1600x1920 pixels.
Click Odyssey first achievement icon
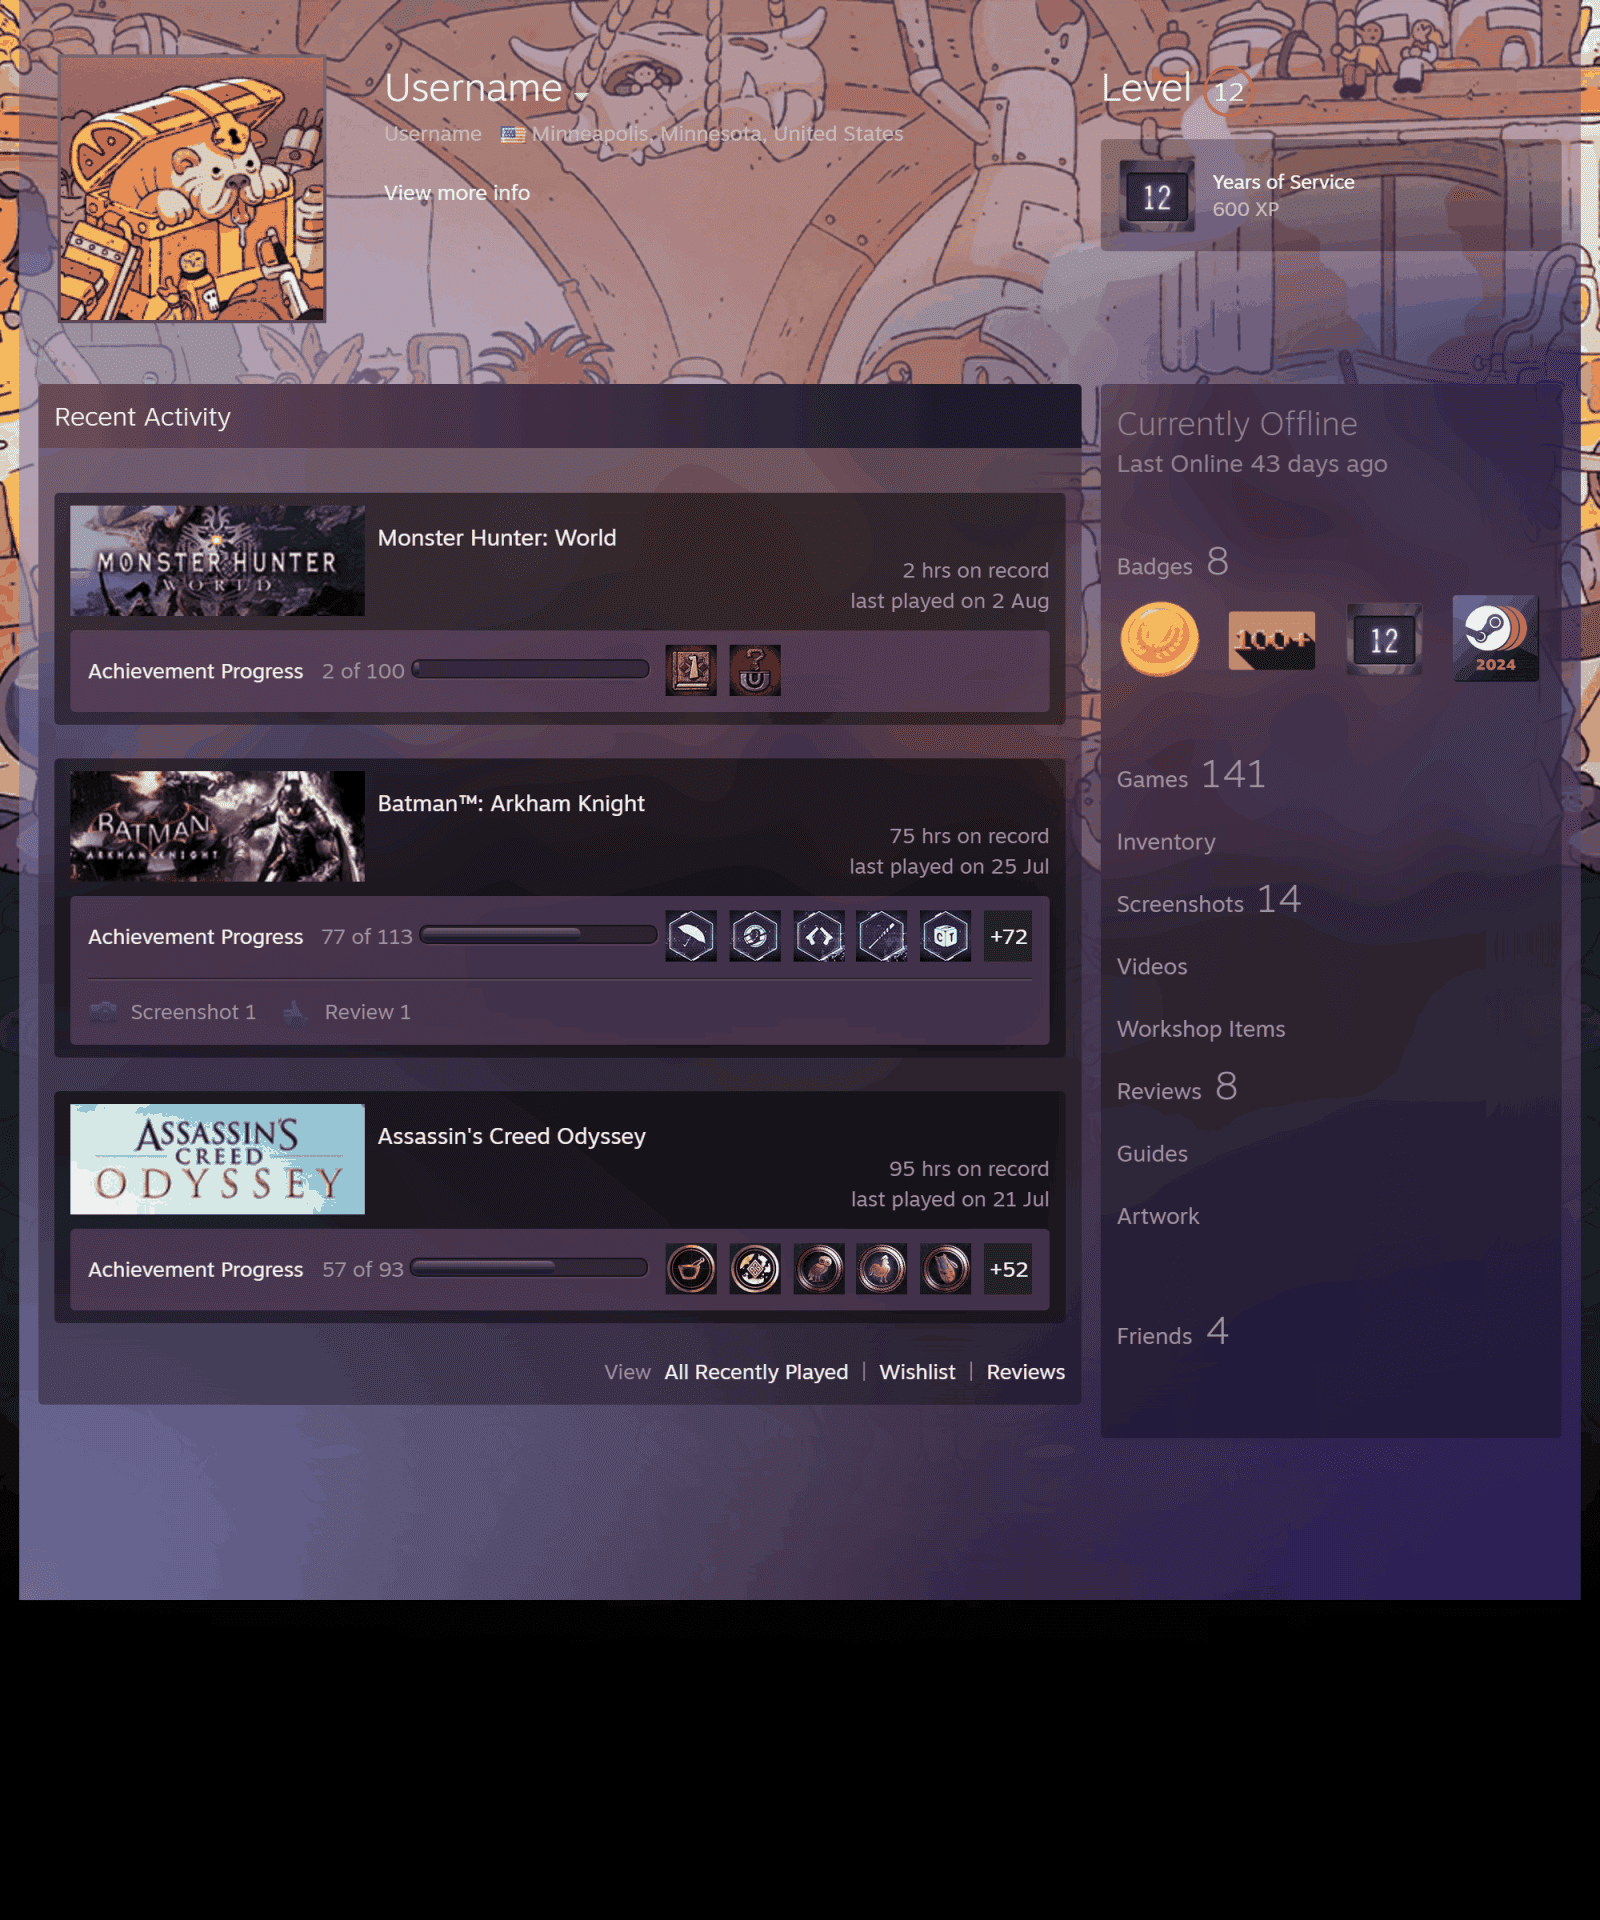[x=691, y=1269]
